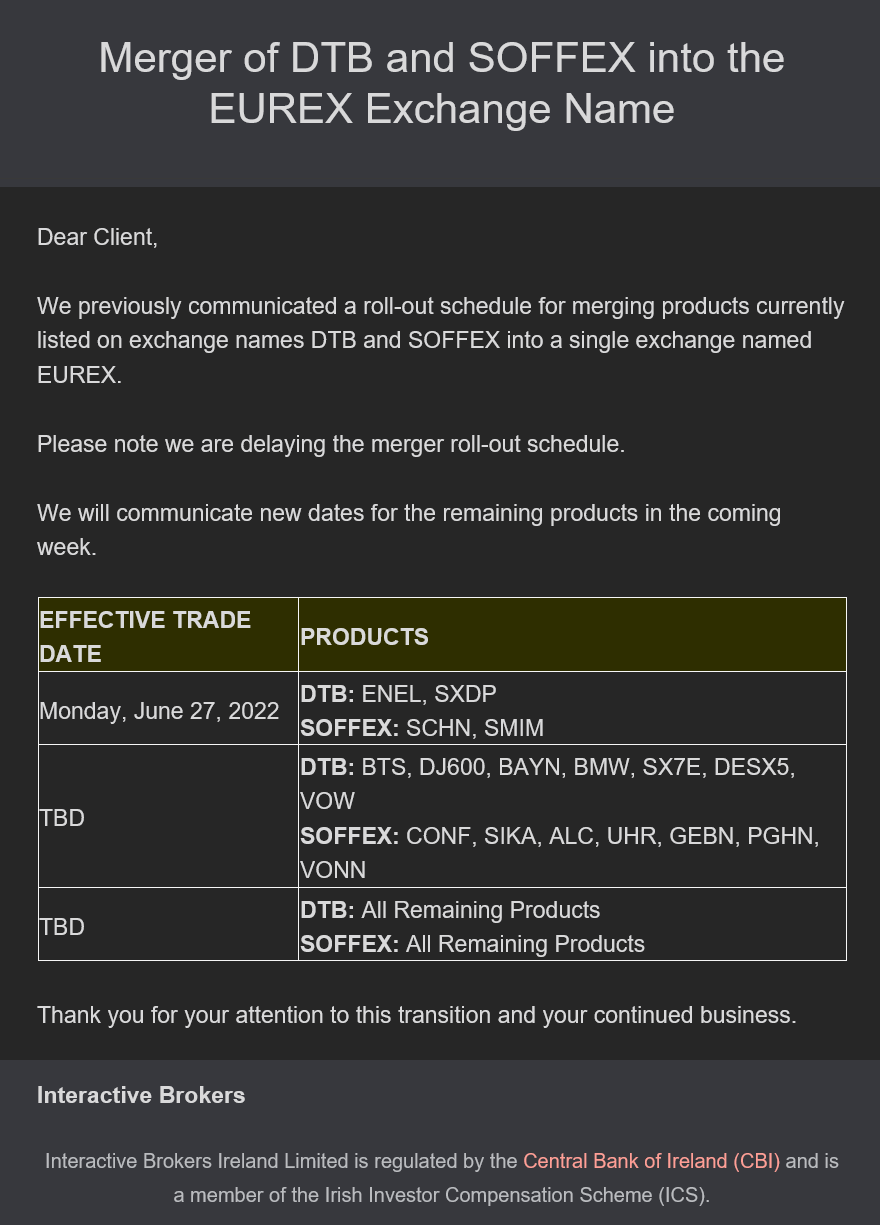The image size is (880, 1225).
Task: Select "SOFFEX: All Remaining Products" text
Action: 472,944
